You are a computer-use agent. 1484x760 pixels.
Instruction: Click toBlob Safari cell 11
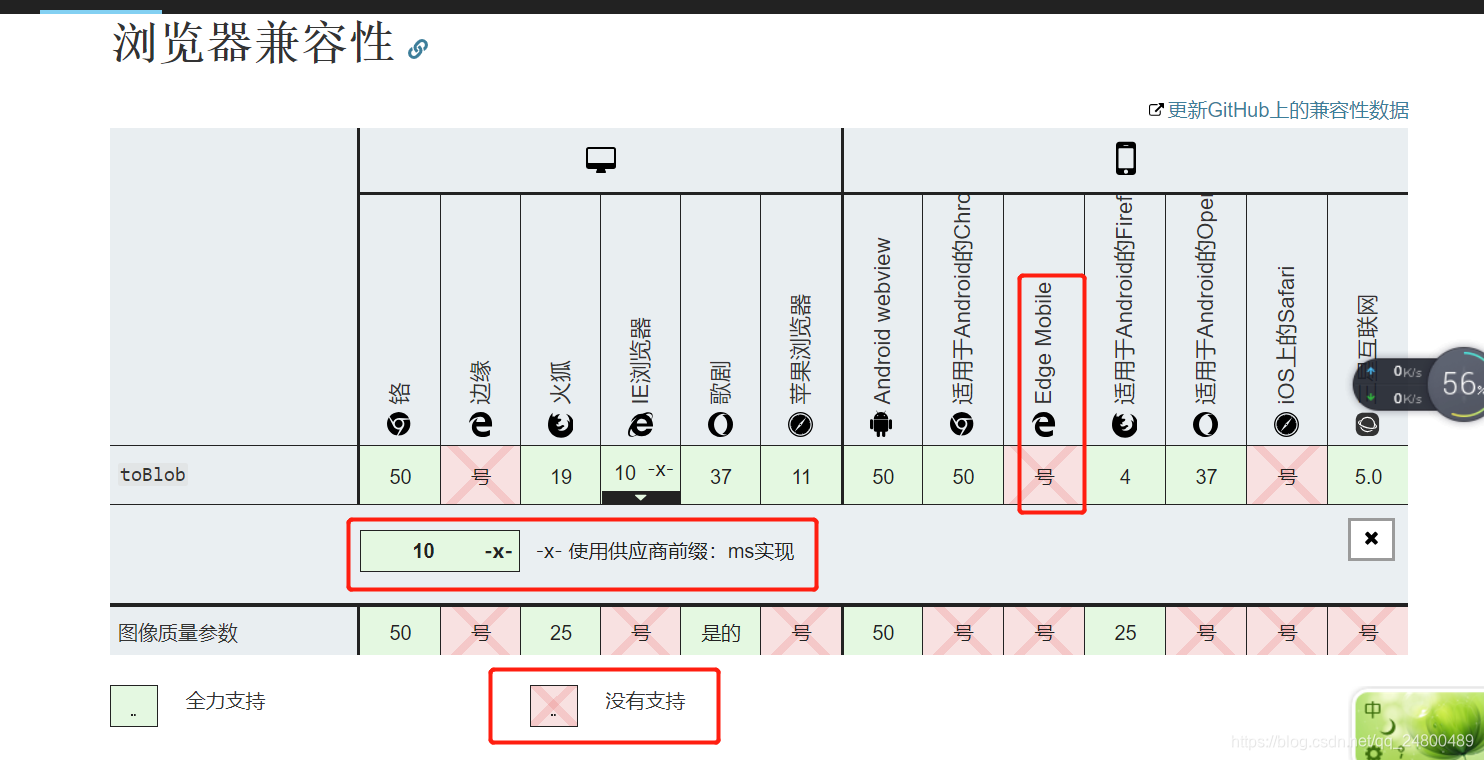coord(801,476)
